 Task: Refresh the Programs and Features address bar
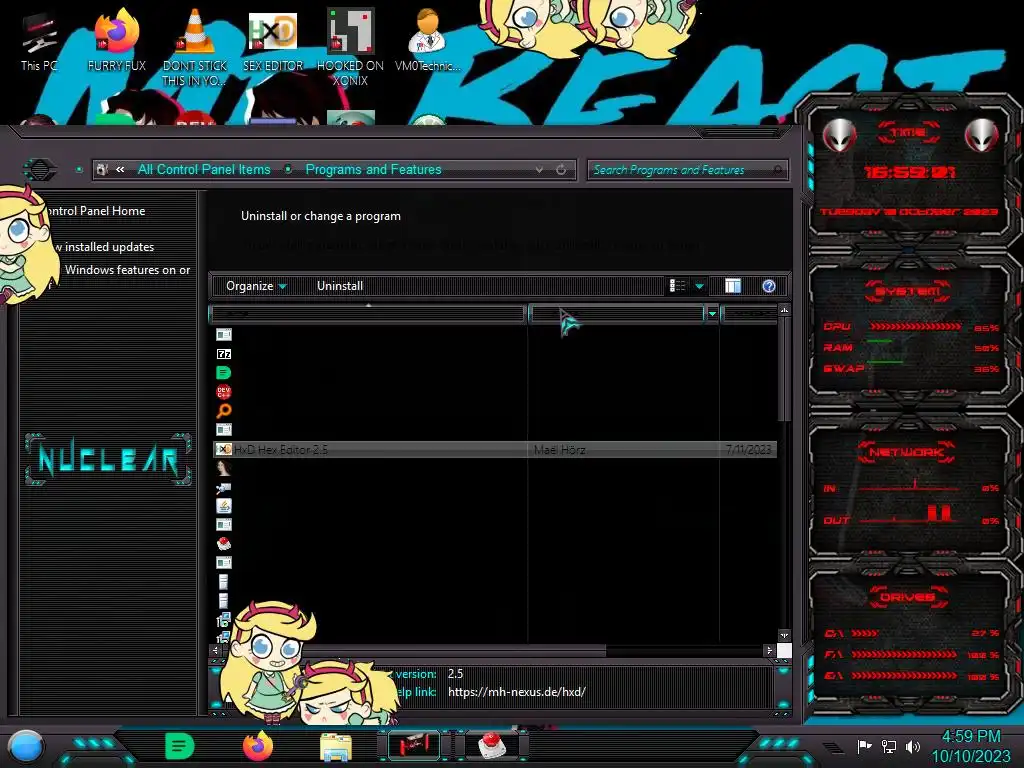pyautogui.click(x=561, y=170)
